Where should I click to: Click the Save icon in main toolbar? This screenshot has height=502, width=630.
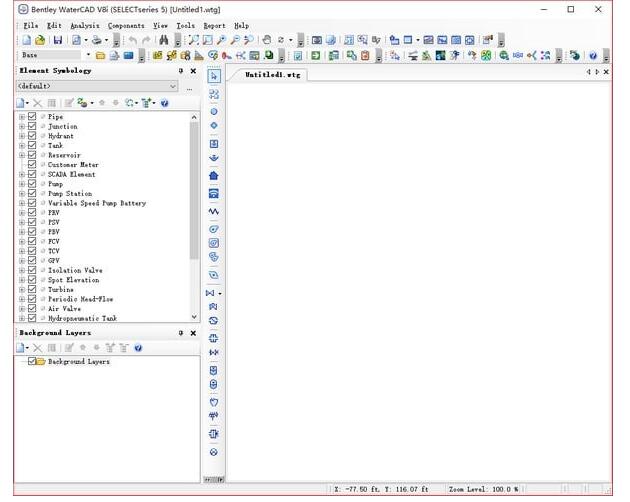[x=57, y=40]
